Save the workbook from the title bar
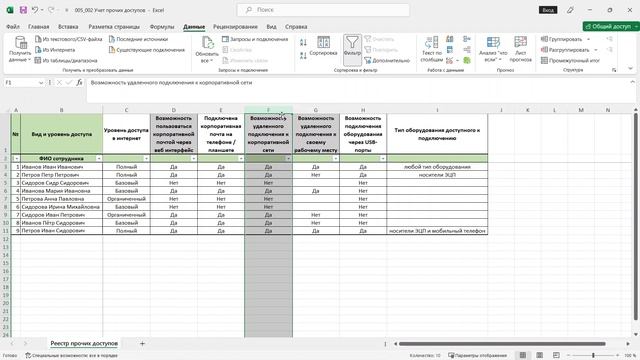The image size is (640, 360). click(23, 10)
